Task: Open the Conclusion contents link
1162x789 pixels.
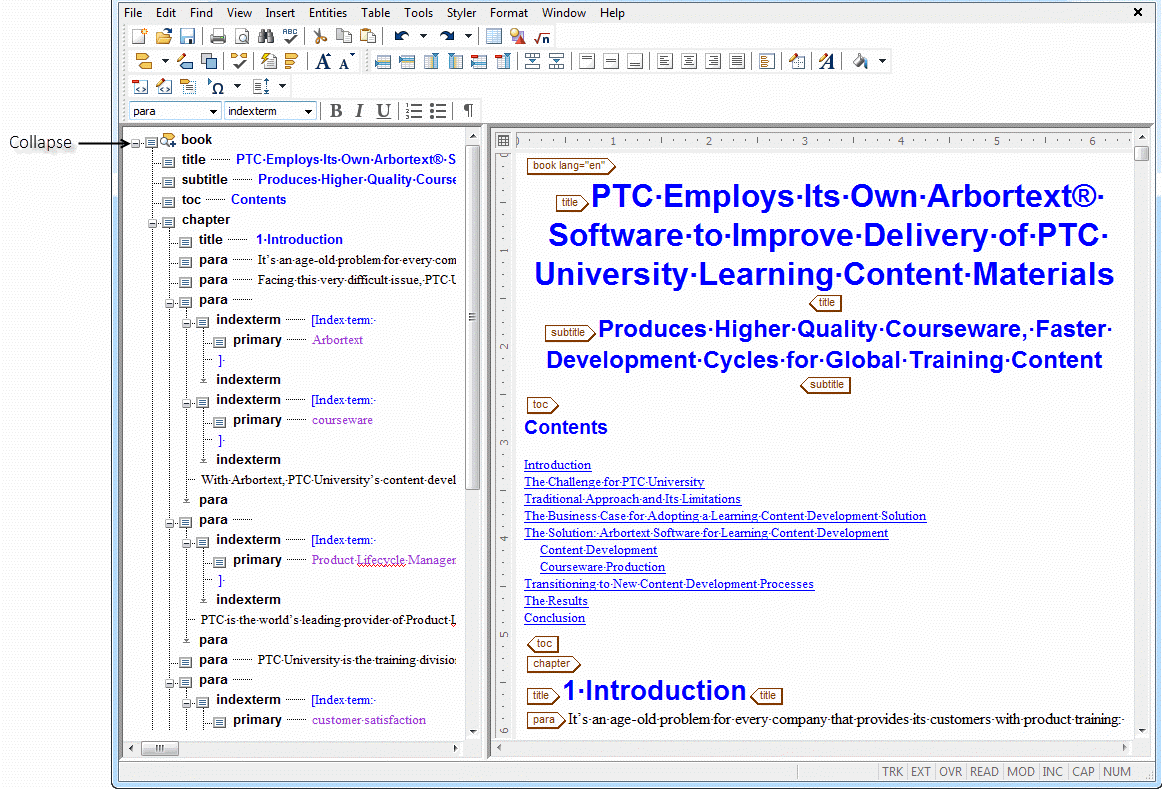Action: pos(554,618)
